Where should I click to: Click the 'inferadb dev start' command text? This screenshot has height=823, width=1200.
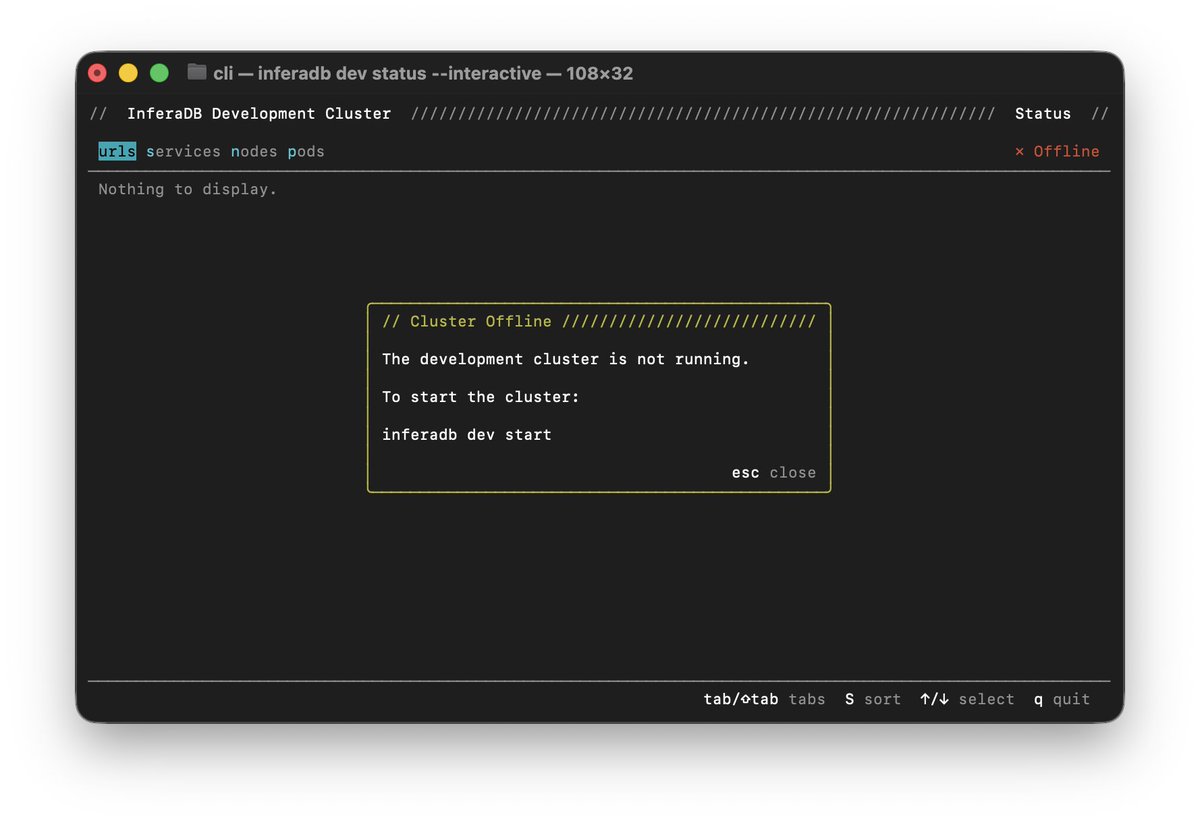tap(467, 434)
